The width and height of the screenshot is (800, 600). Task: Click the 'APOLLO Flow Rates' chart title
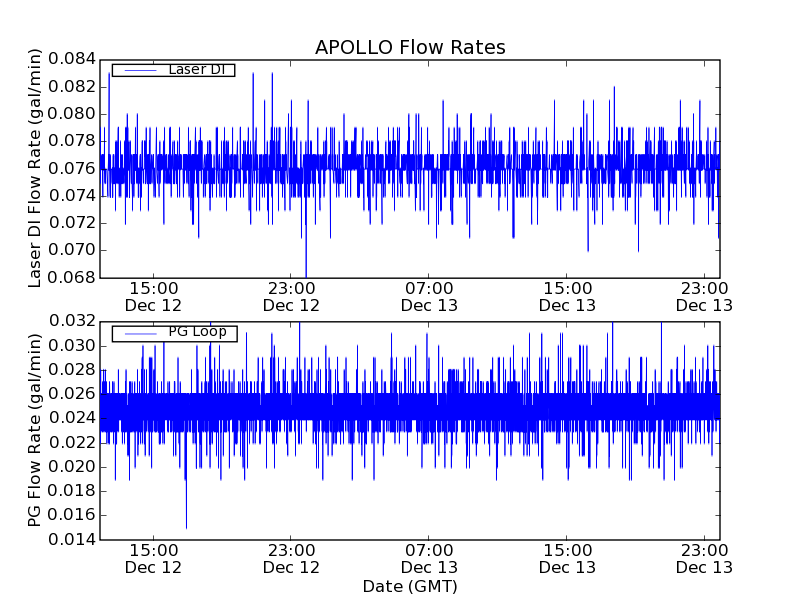coord(410,47)
